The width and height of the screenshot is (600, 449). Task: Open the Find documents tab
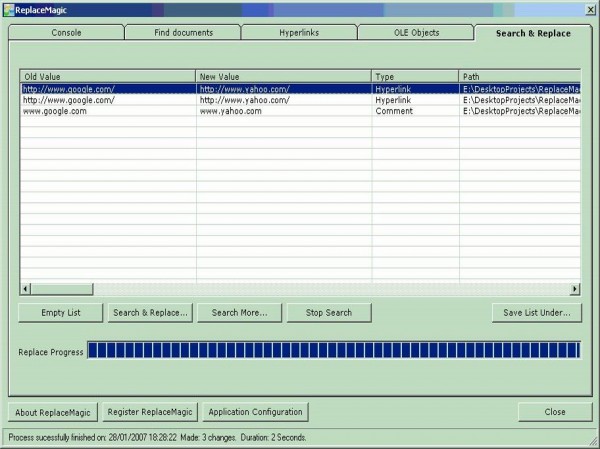click(x=183, y=33)
